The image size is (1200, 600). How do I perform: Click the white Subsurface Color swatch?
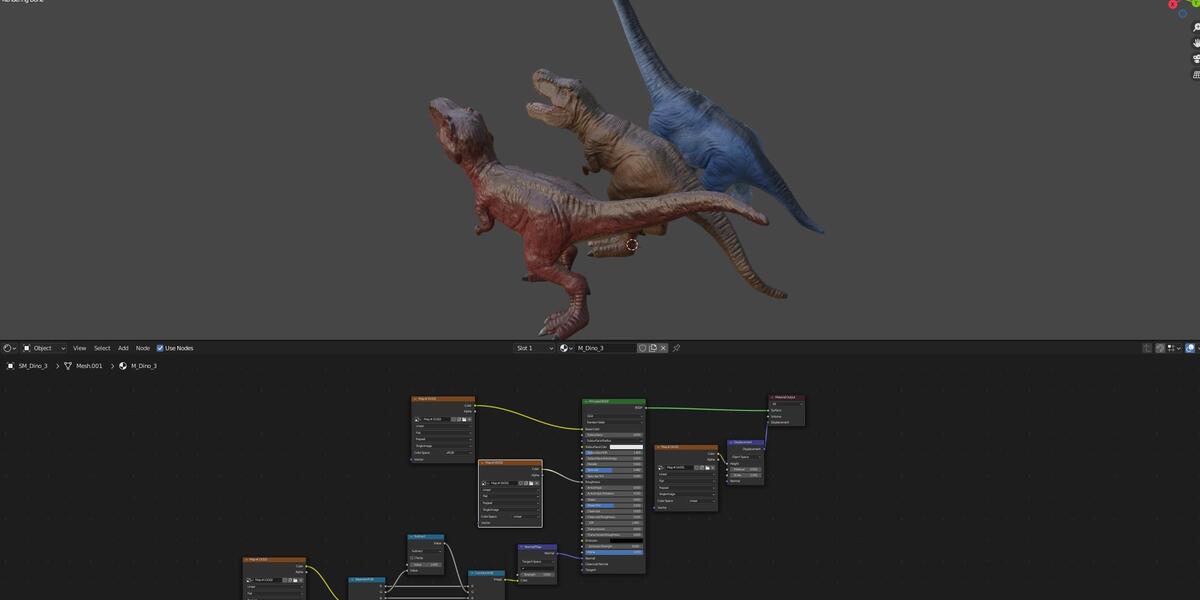click(626, 447)
